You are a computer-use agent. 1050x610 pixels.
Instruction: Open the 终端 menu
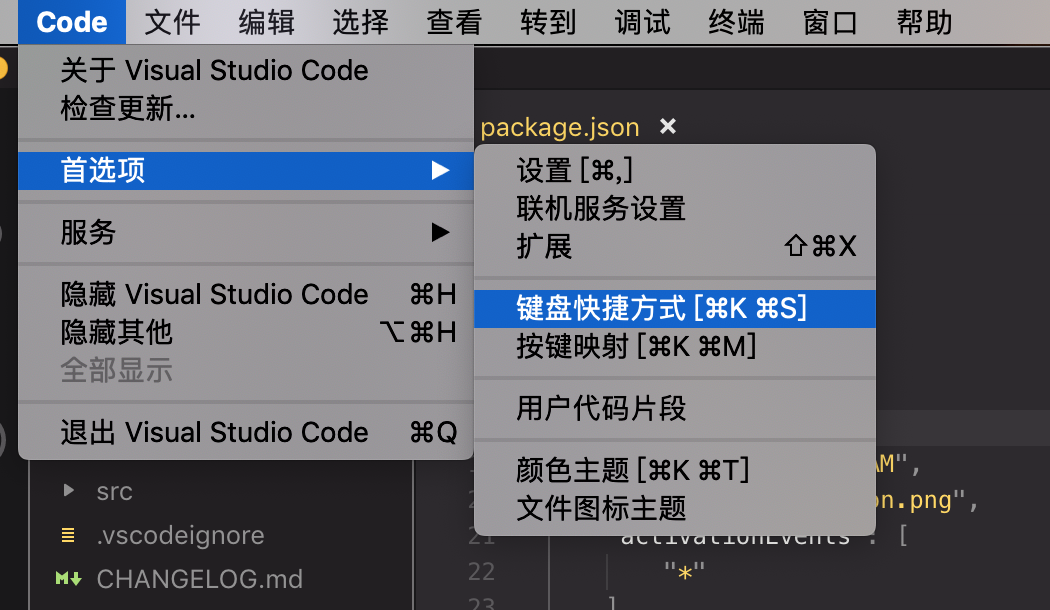pos(736,22)
